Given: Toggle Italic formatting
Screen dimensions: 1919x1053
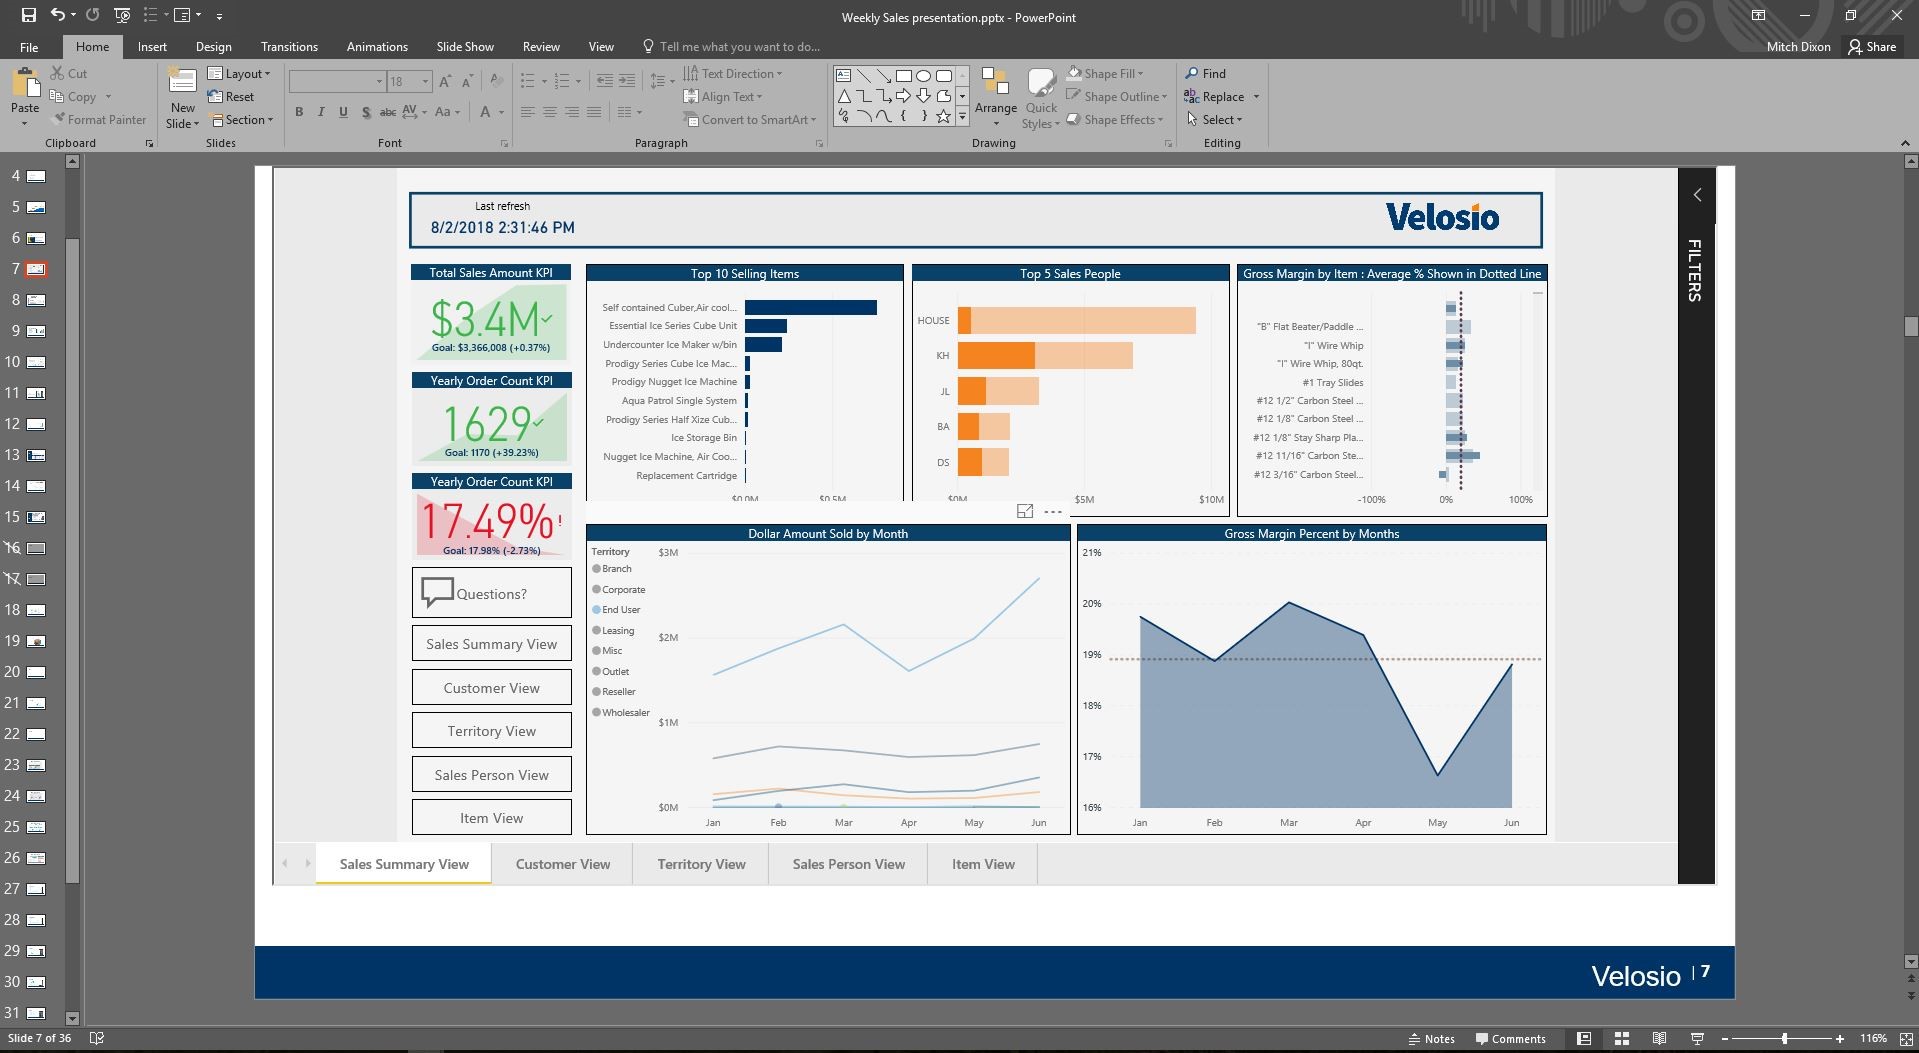Looking at the screenshot, I should coord(321,113).
